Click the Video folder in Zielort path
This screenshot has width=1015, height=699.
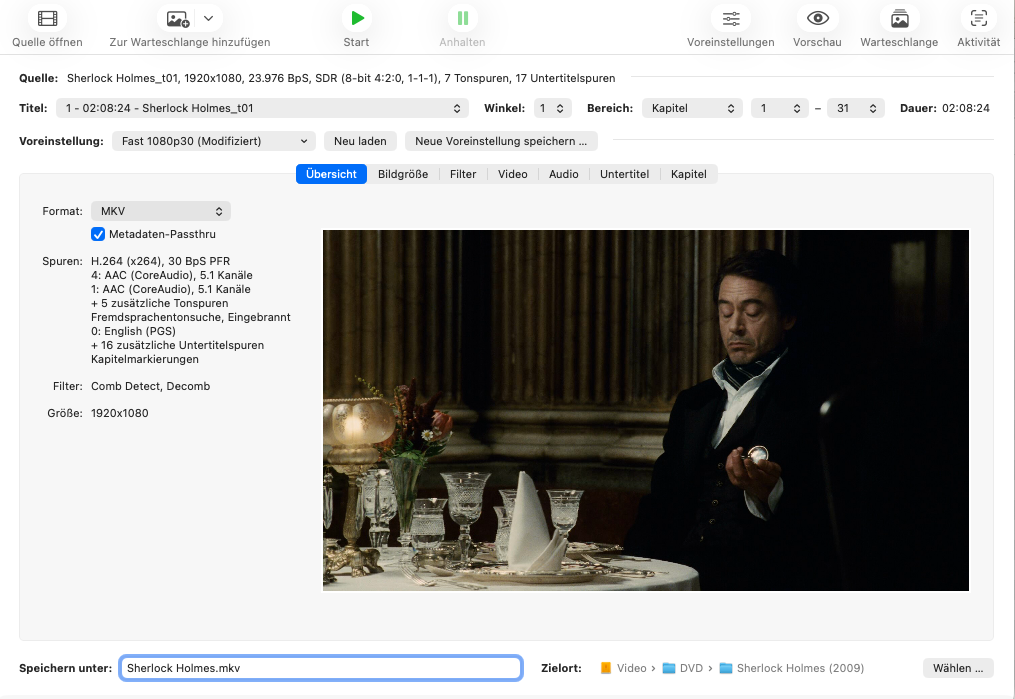click(624, 668)
